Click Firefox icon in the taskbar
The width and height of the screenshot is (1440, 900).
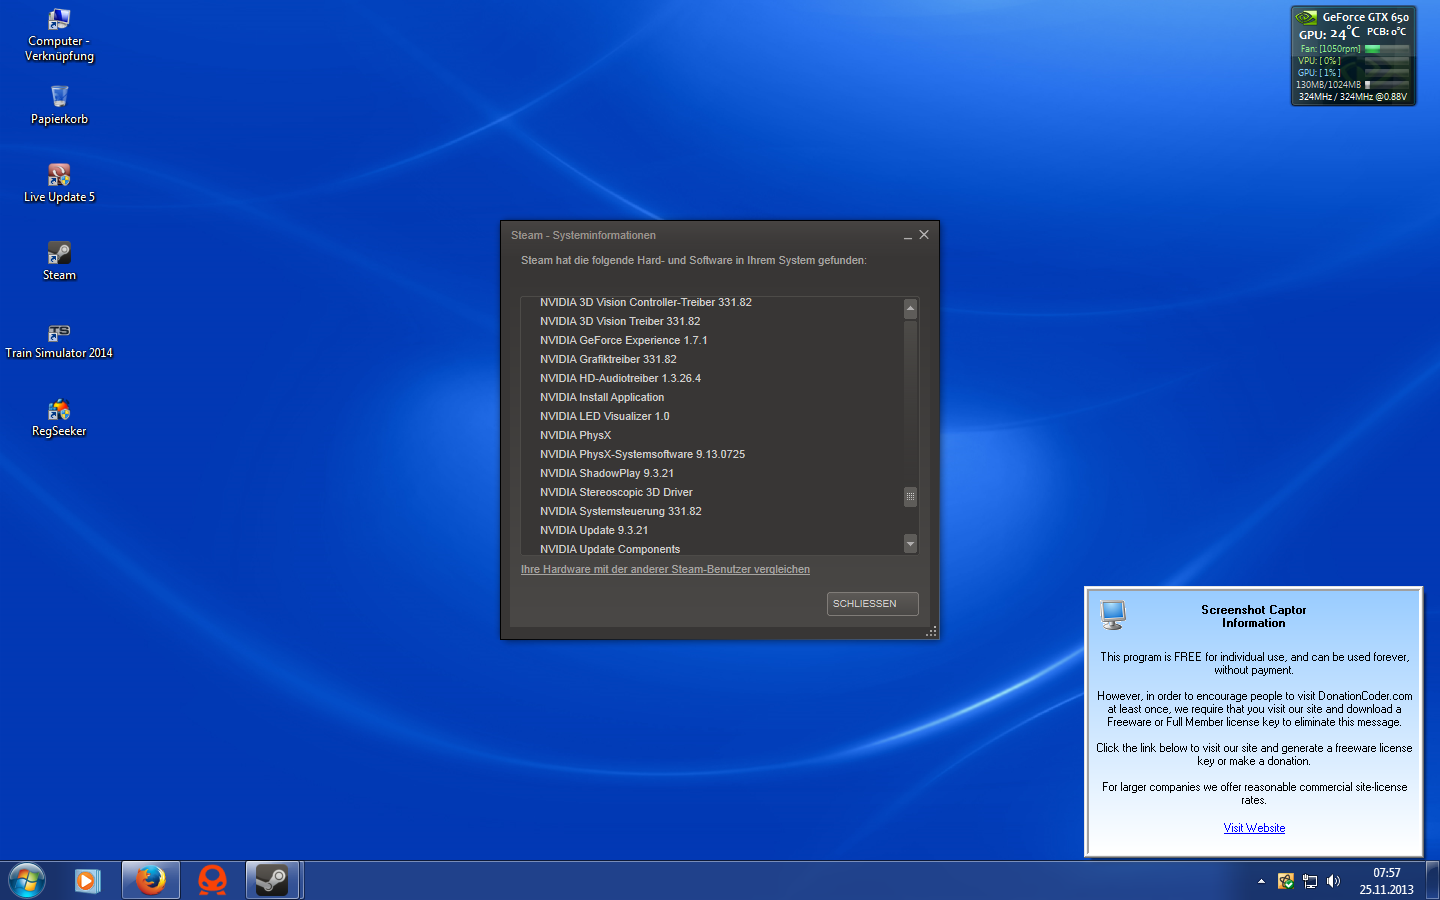151,880
